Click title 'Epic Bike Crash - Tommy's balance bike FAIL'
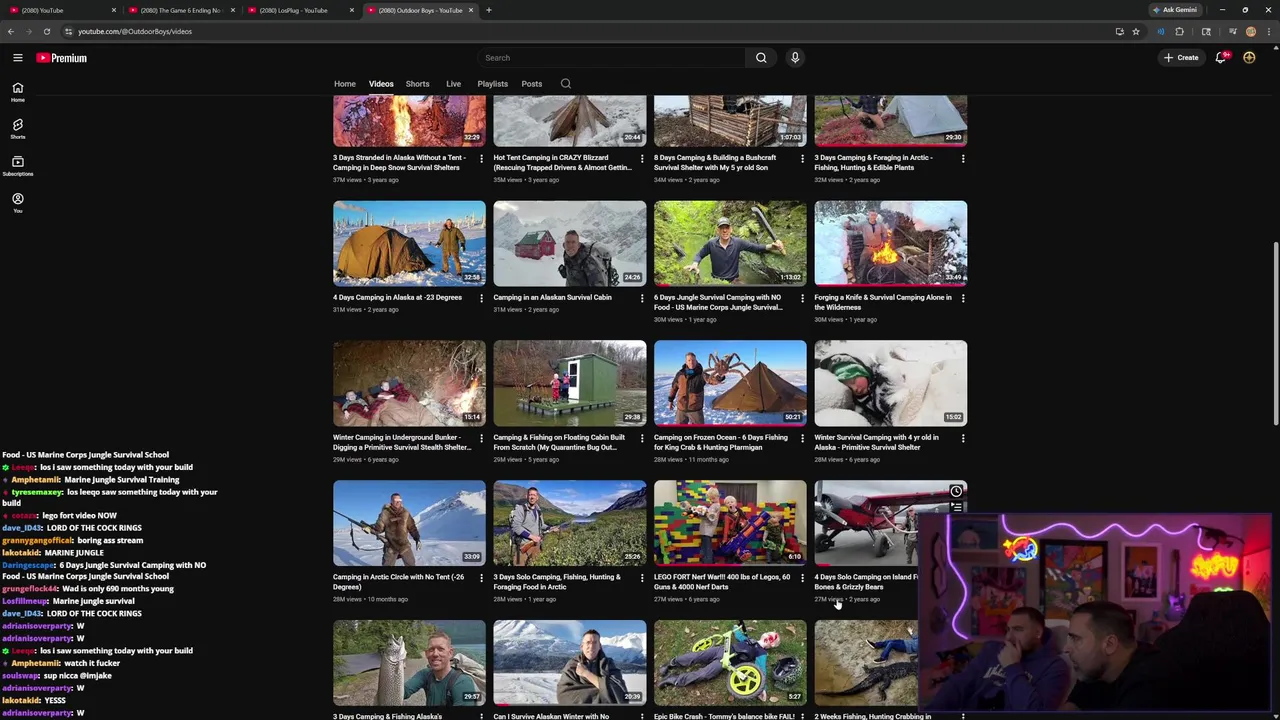This screenshot has width=1280, height=720. click(724, 716)
